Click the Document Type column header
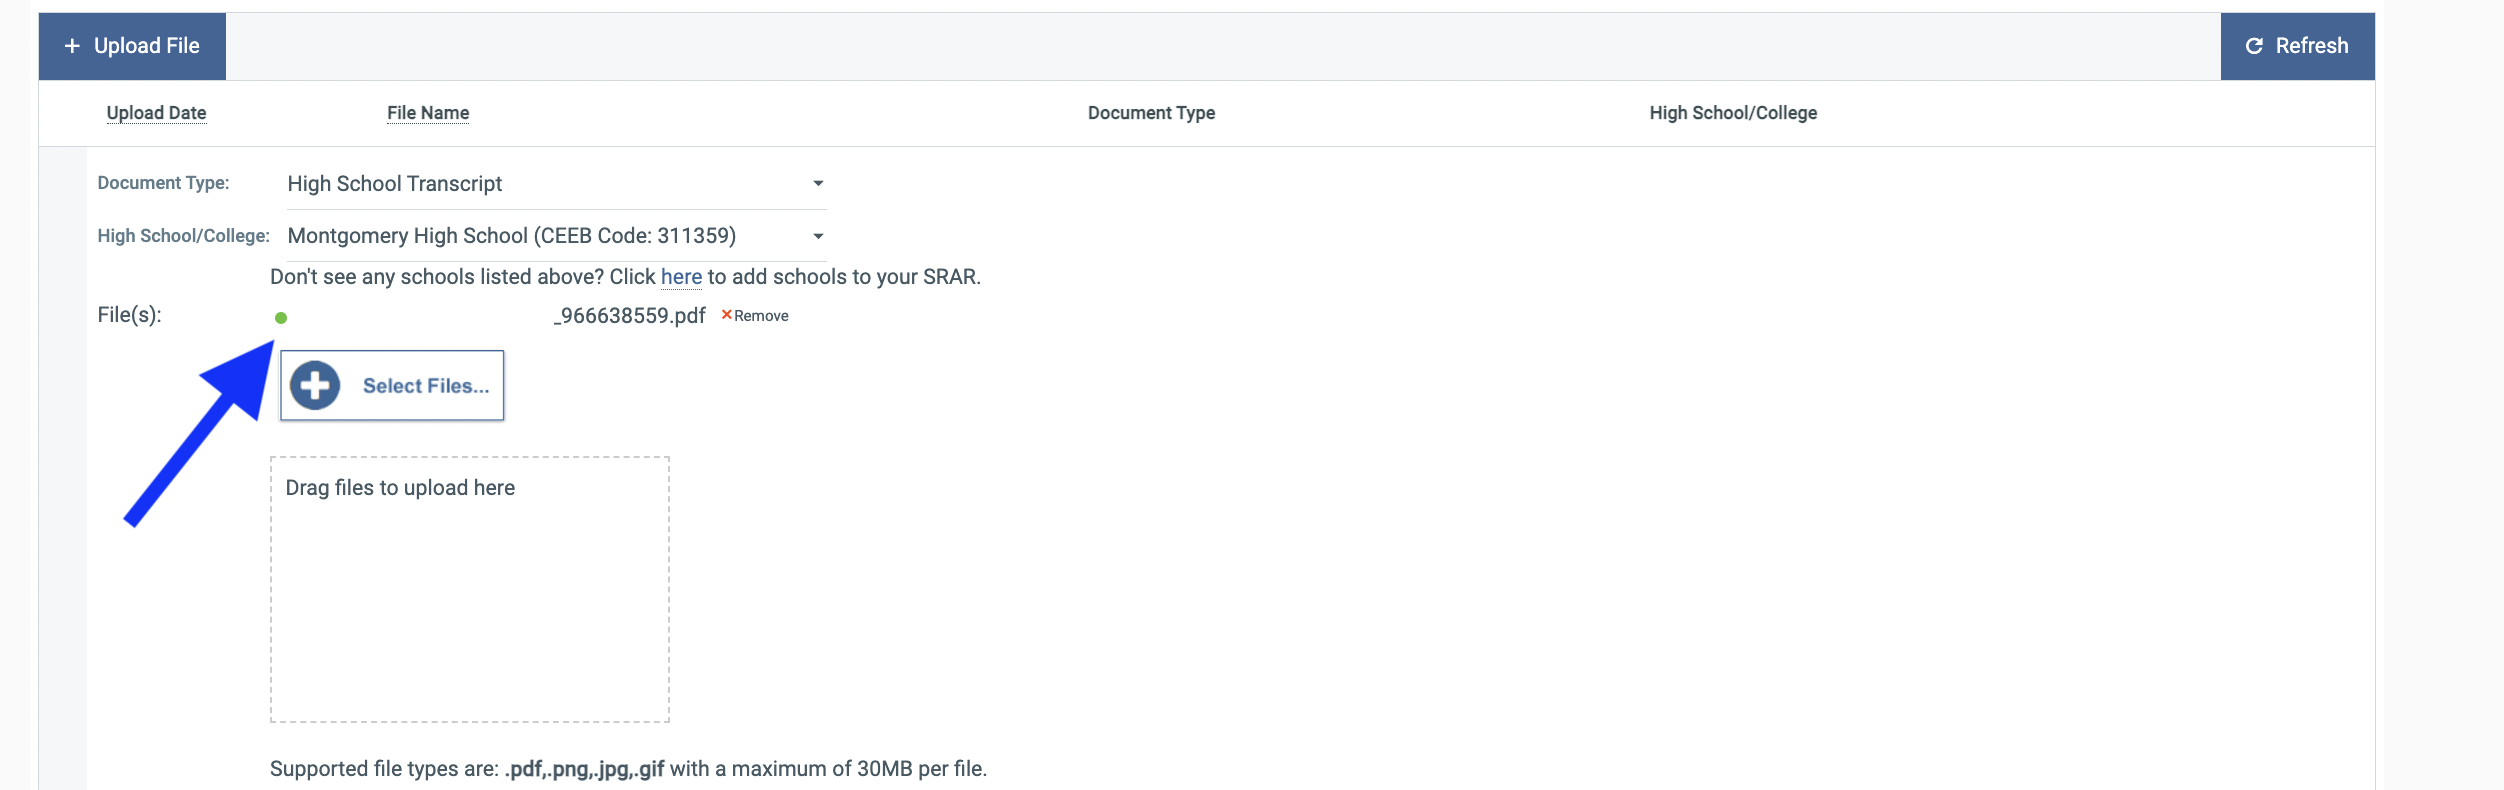 click(1151, 113)
